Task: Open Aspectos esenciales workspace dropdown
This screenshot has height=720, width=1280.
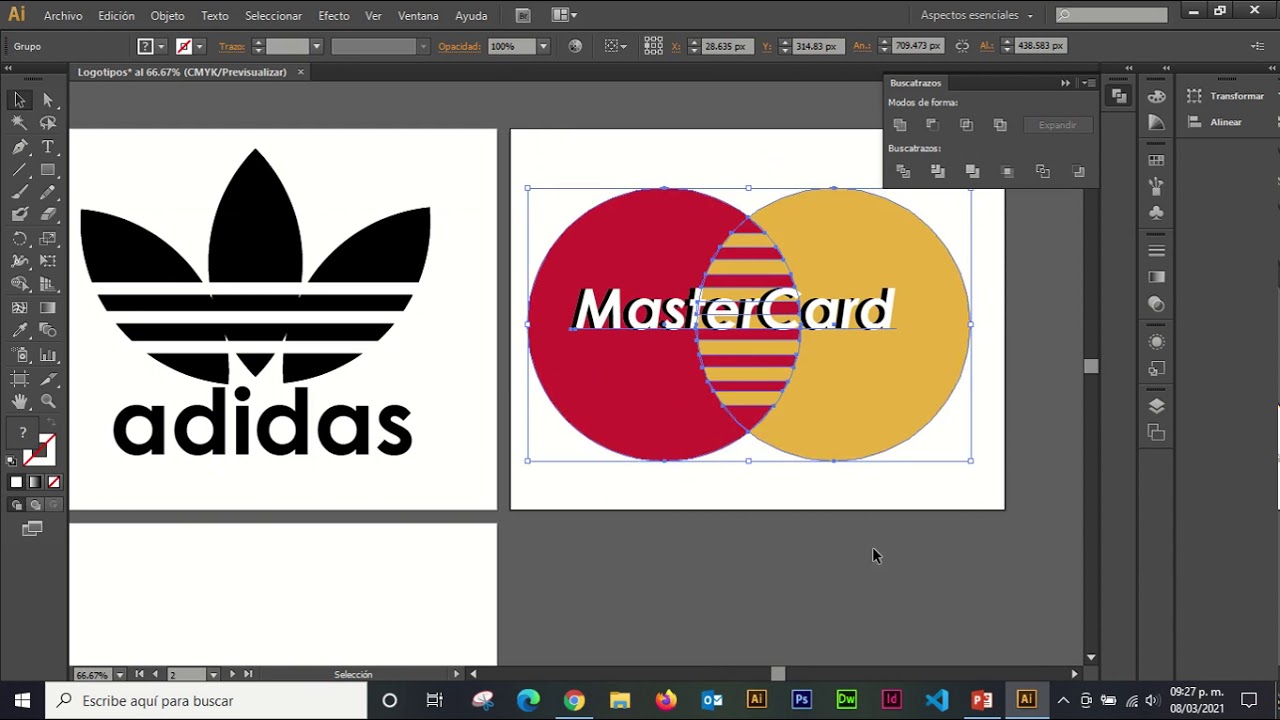Action: 977,15
